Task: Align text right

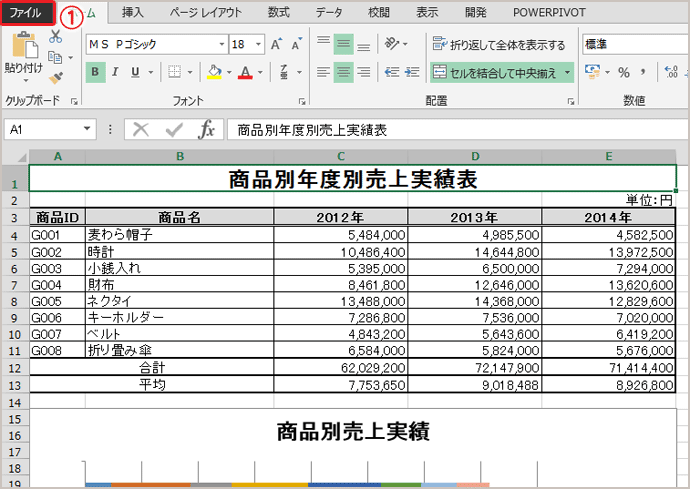Action: 363,72
